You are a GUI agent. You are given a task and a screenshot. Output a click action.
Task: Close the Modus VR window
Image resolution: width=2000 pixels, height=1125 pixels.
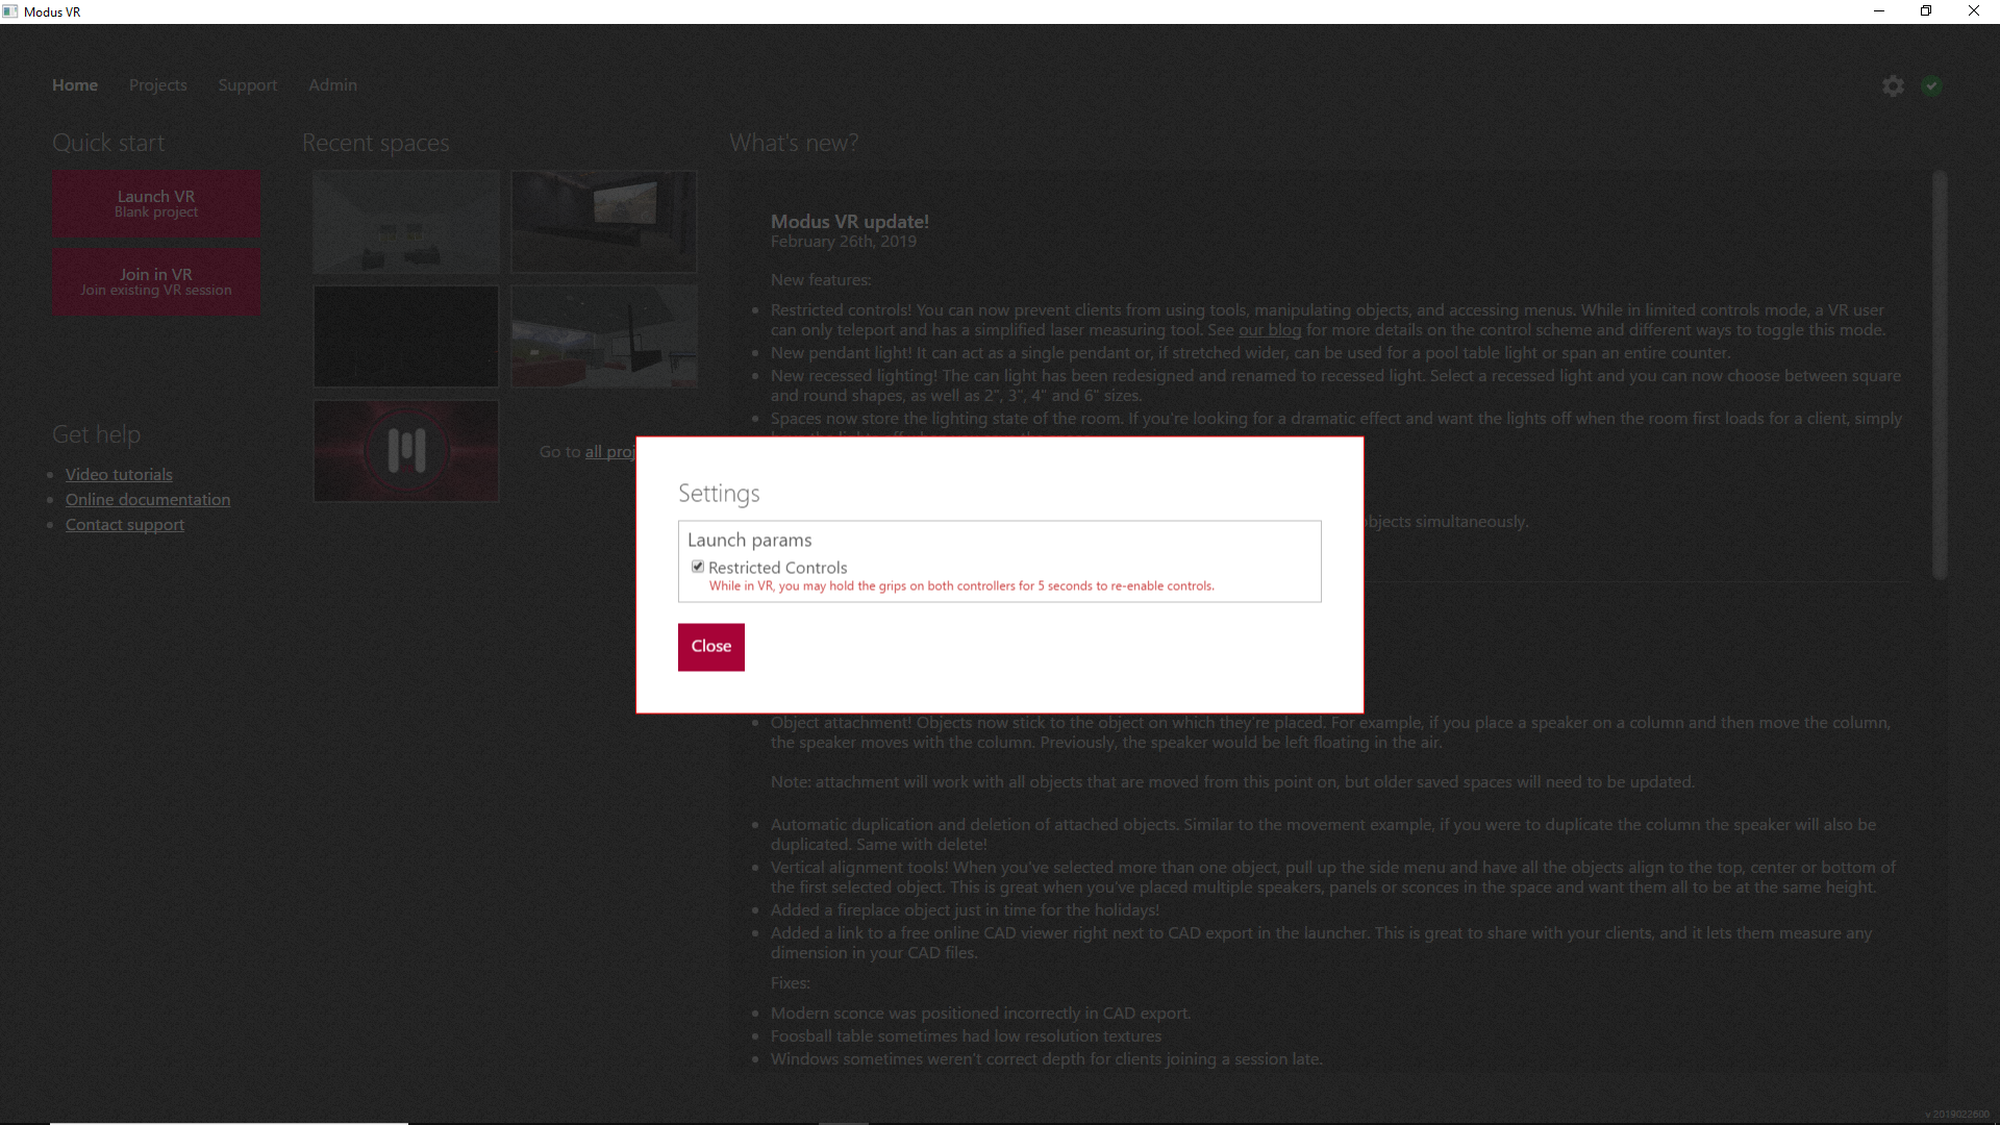click(x=1974, y=11)
